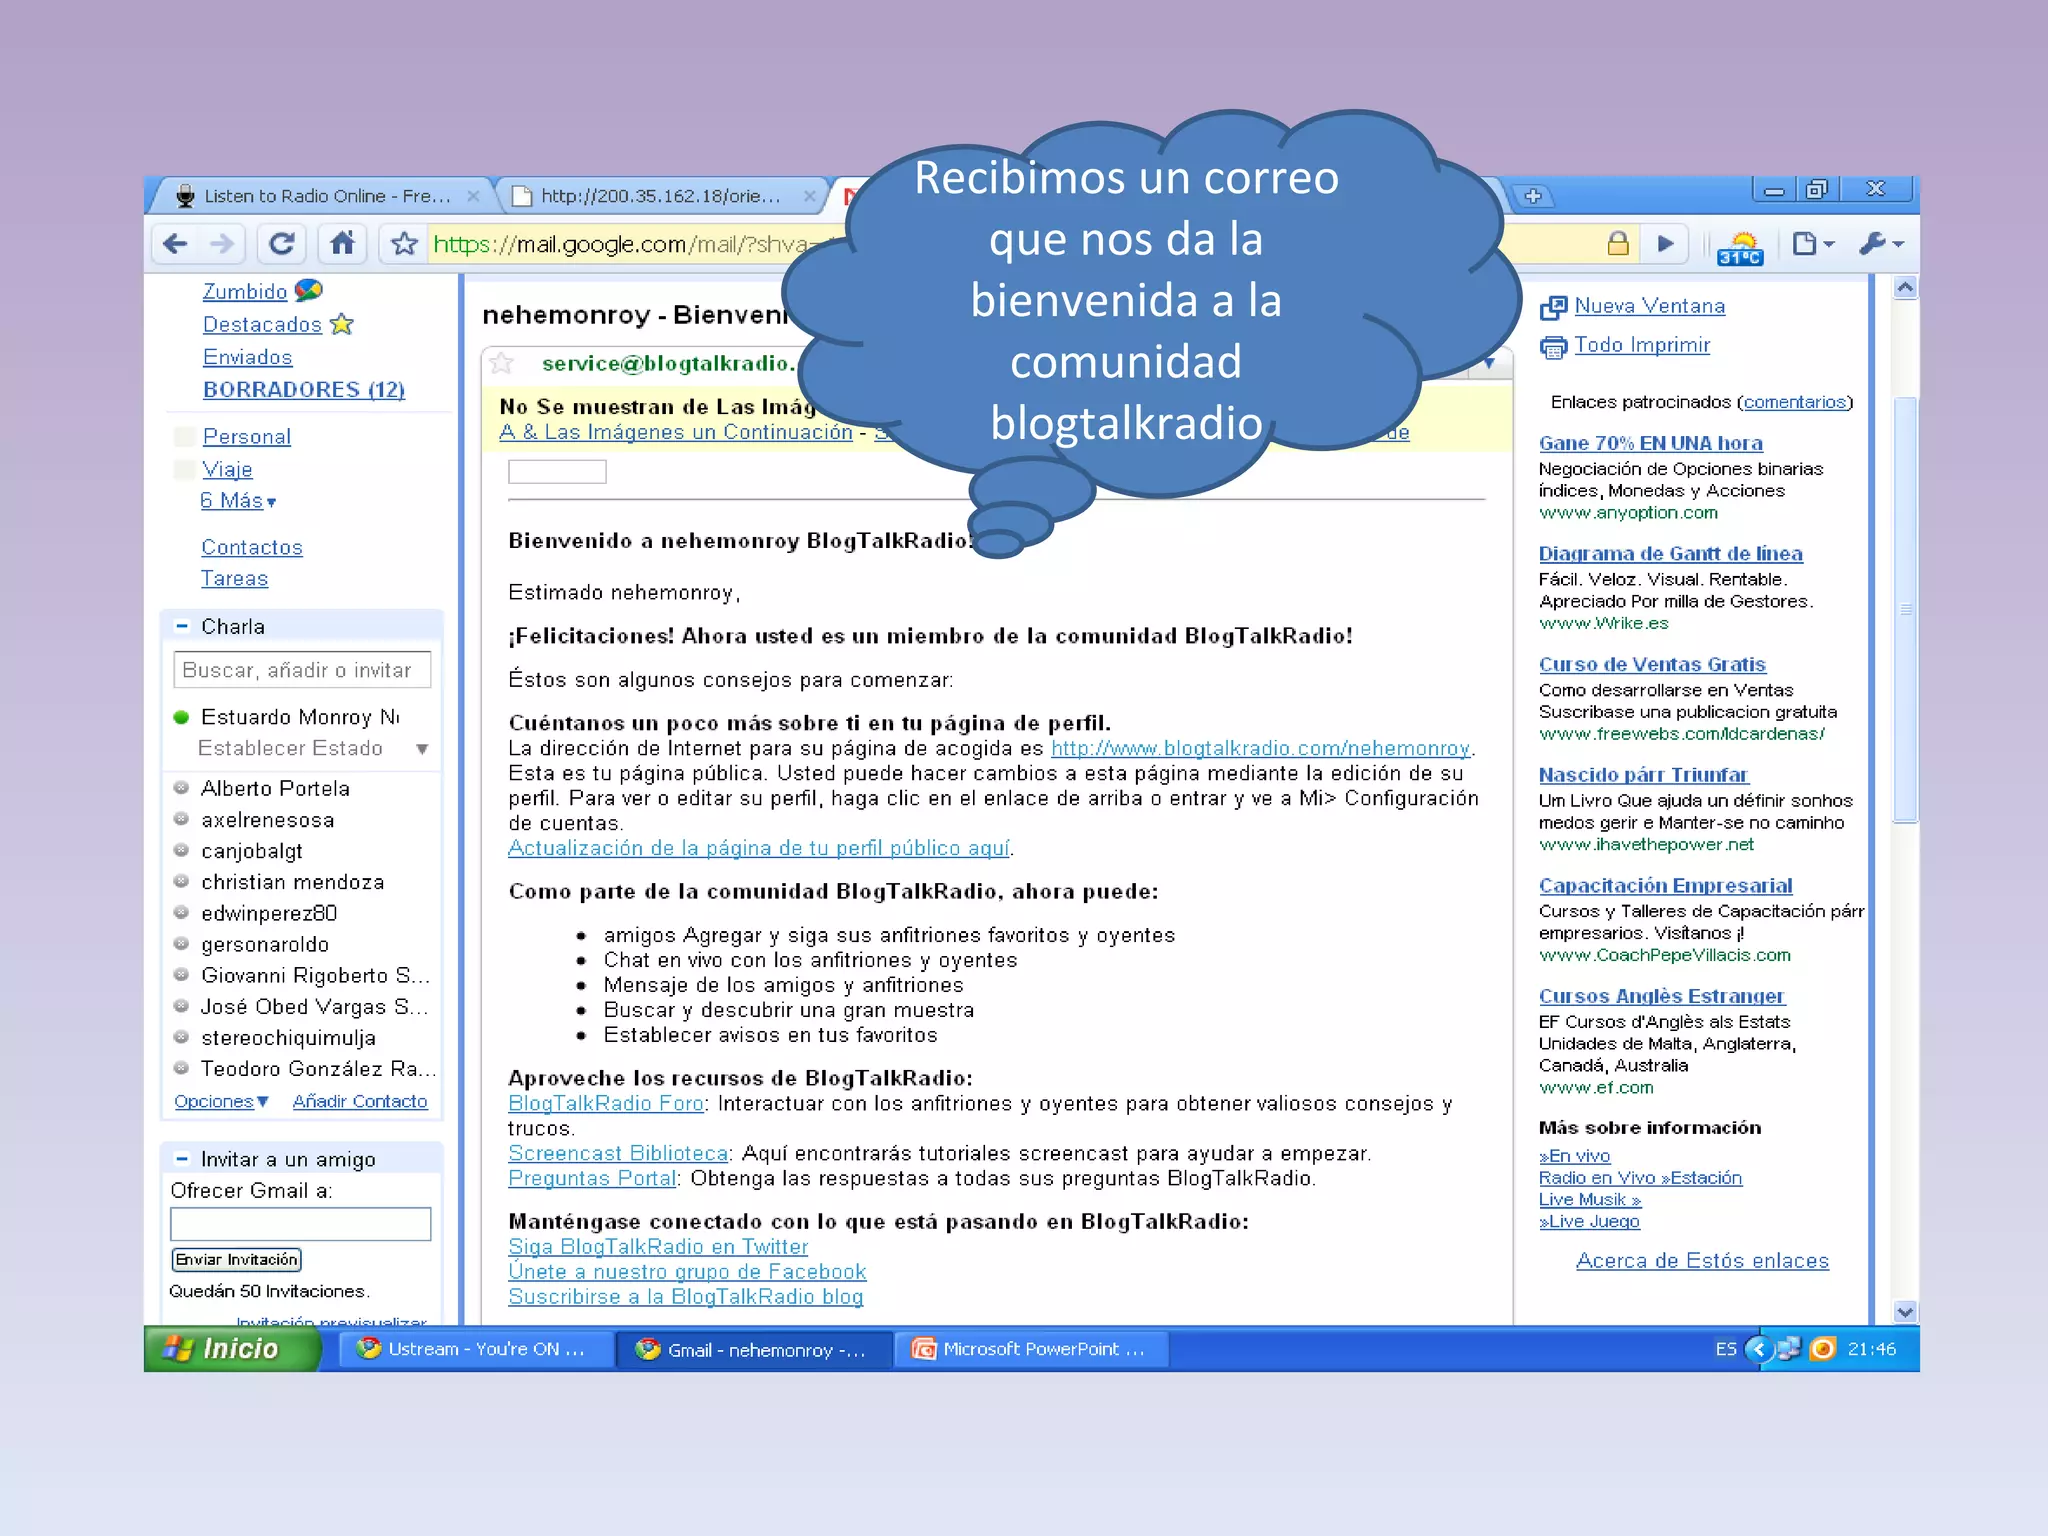Viewport: 2048px width, 1536px height.
Task: Open the BlogTalkRadio Foro link
Action: pyautogui.click(x=606, y=1103)
